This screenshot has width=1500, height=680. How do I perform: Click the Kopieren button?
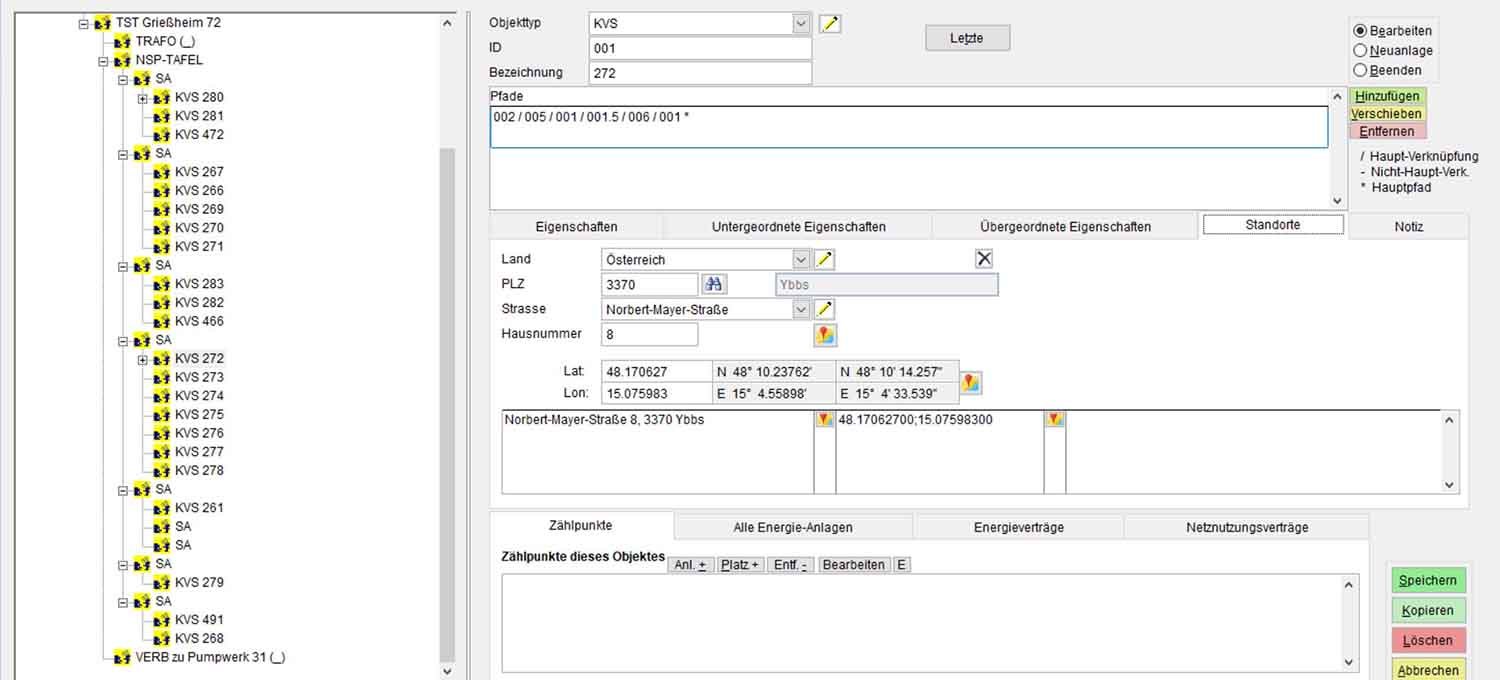coord(1428,610)
